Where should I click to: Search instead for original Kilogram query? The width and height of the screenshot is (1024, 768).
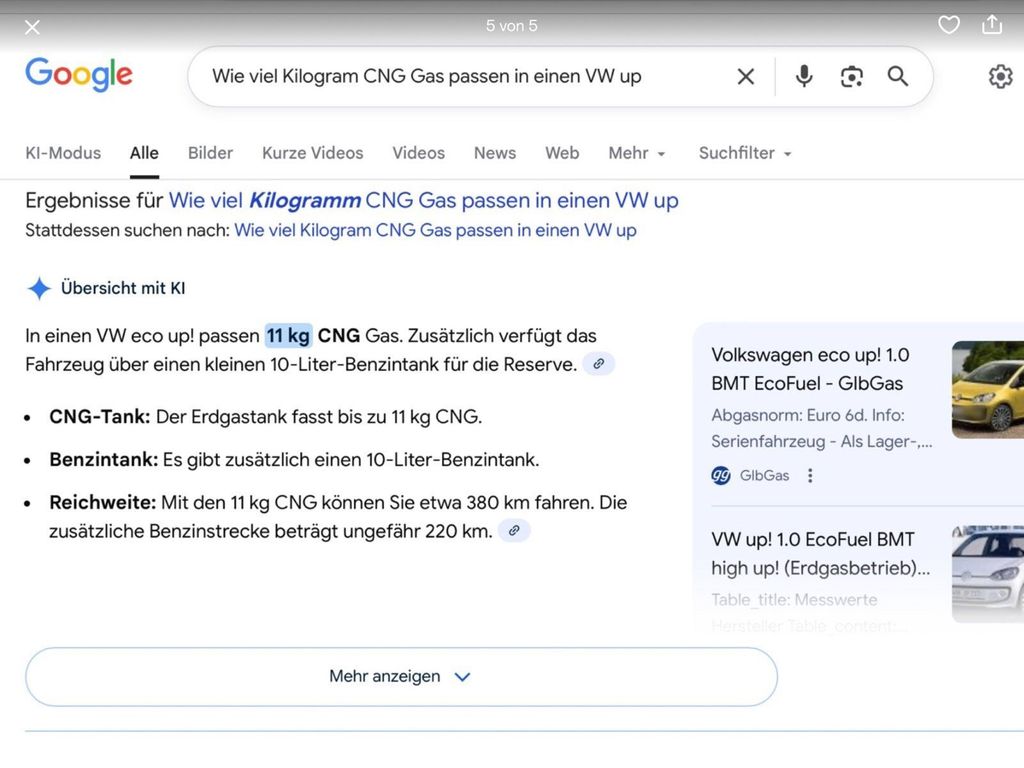[435, 231]
